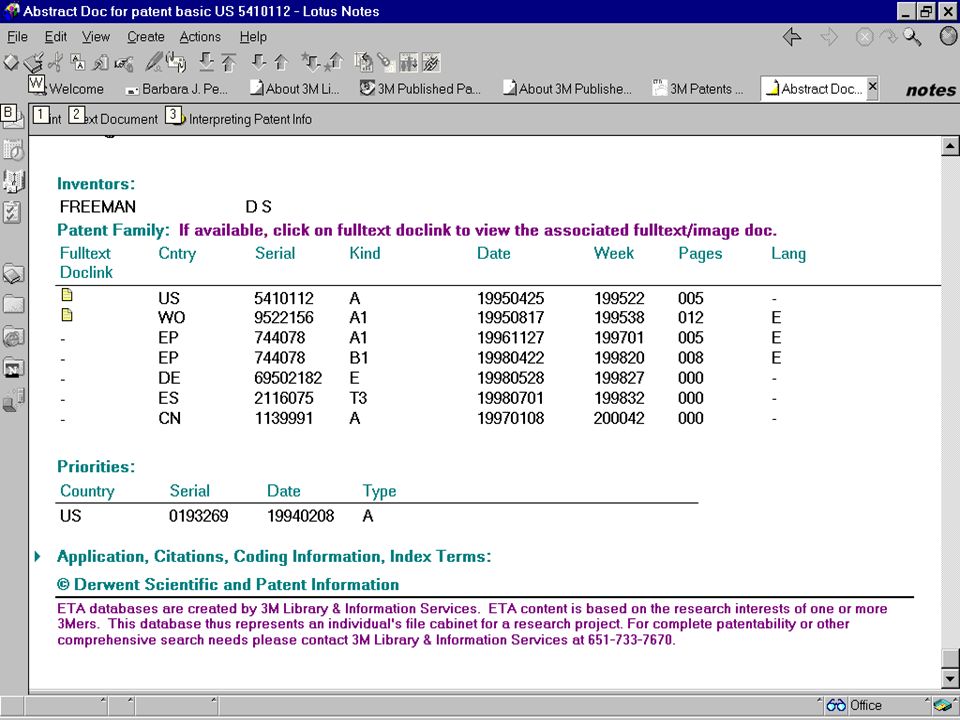Screen dimensions: 960x720
Task: Close the Abstract Doc tab
Action: coord(873,86)
